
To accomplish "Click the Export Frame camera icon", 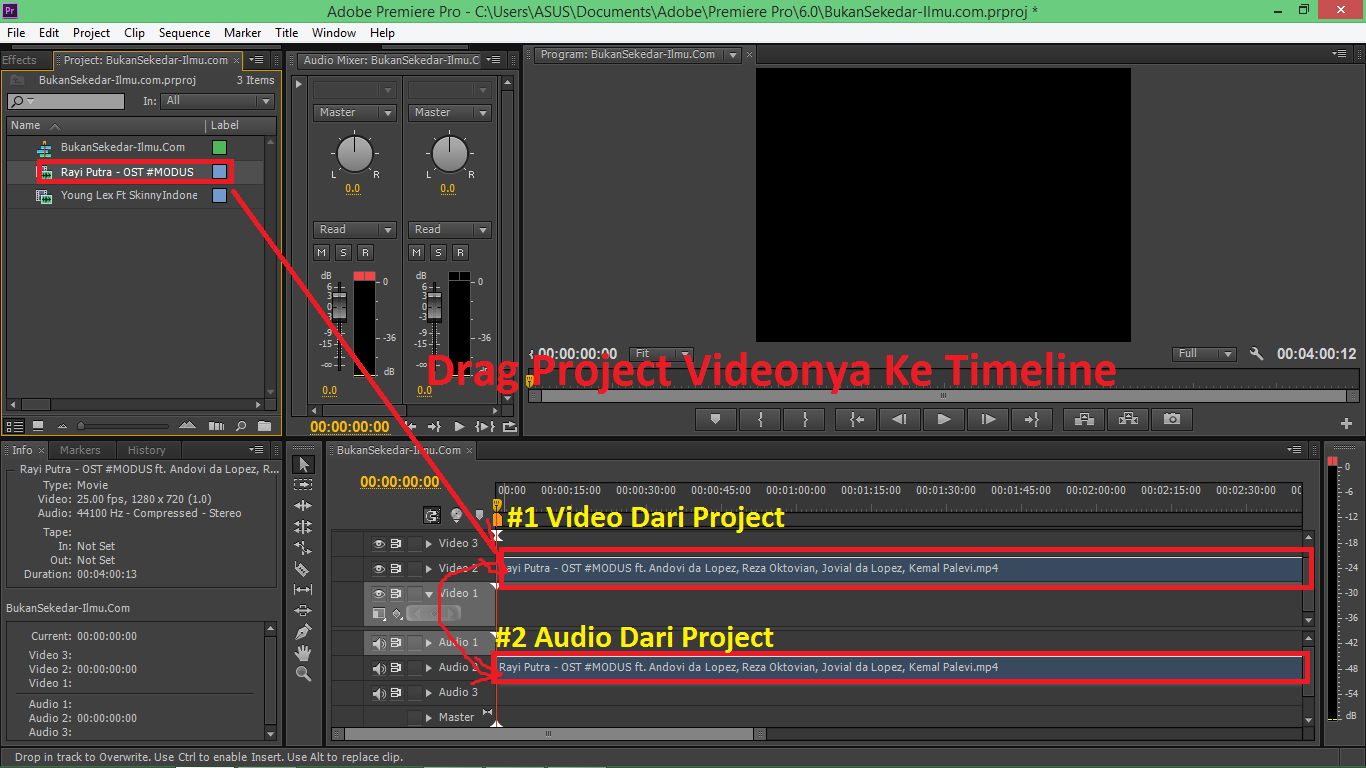I will point(1172,419).
